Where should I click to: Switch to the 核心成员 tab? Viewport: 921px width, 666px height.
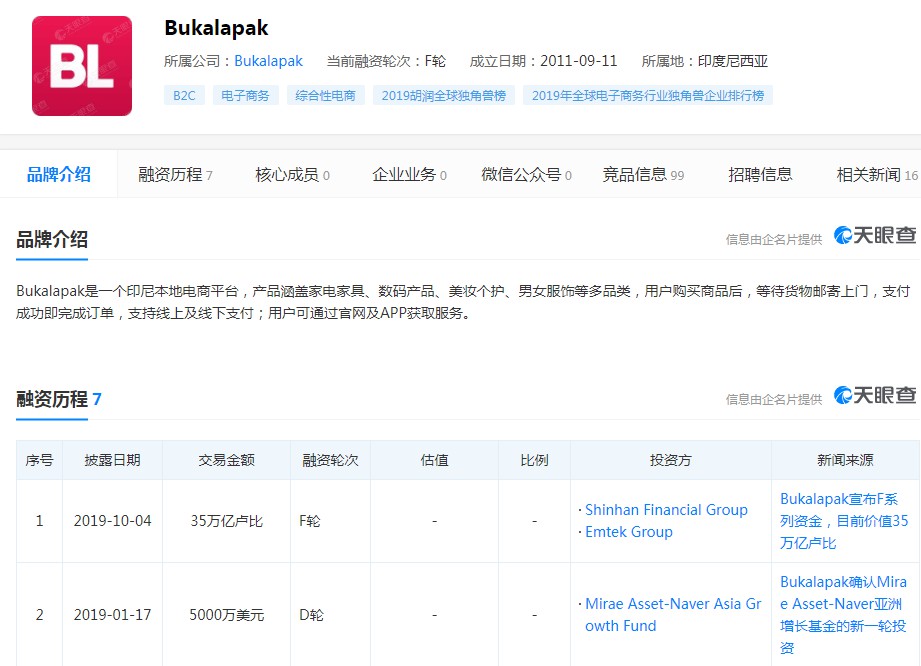point(292,174)
